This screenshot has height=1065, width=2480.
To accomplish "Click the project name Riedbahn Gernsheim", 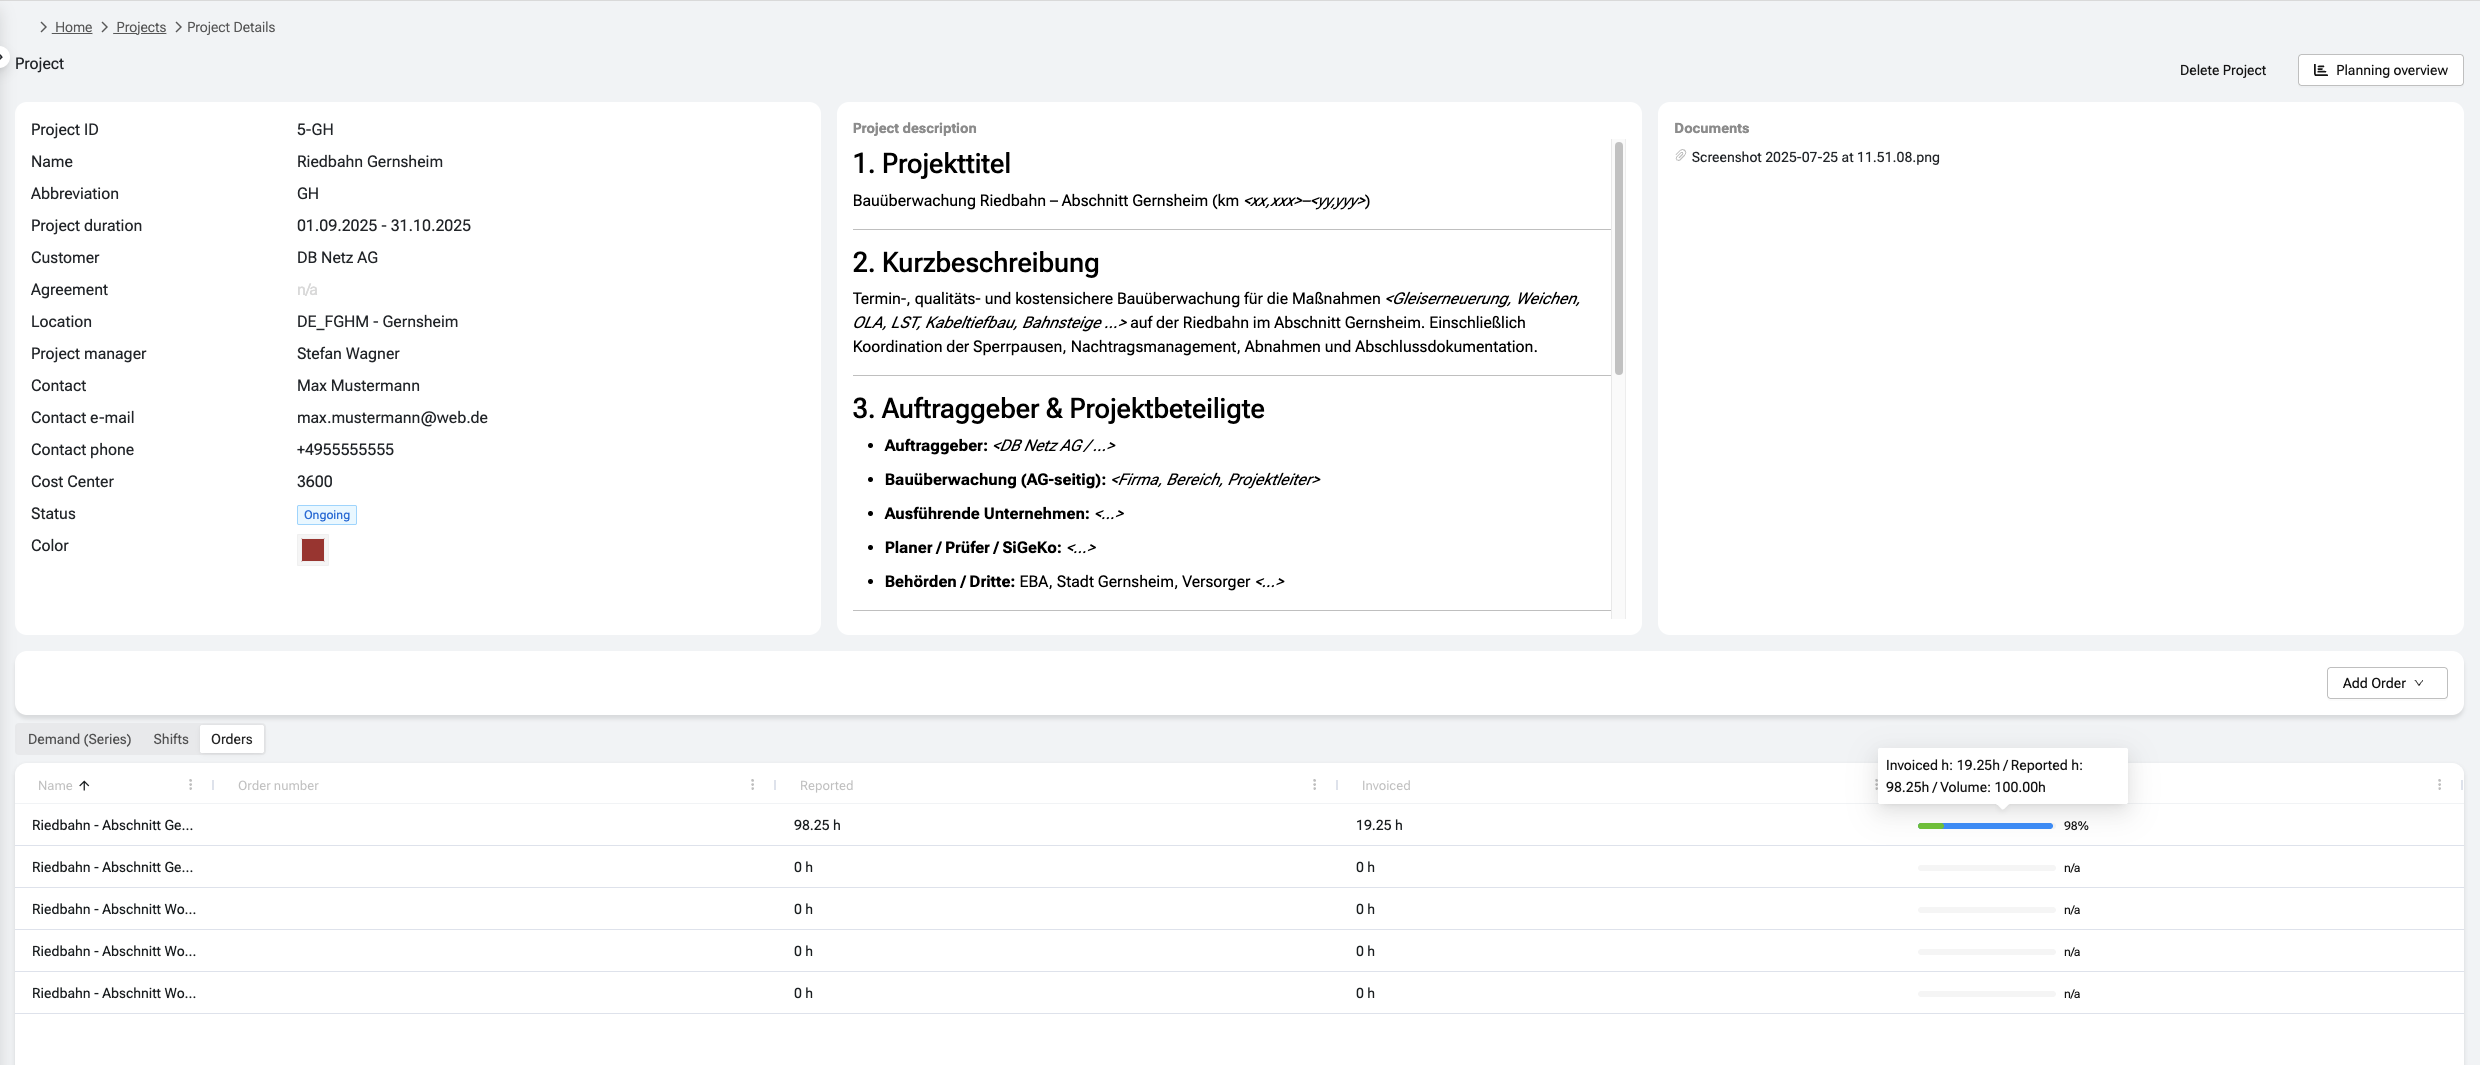I will 370,161.
